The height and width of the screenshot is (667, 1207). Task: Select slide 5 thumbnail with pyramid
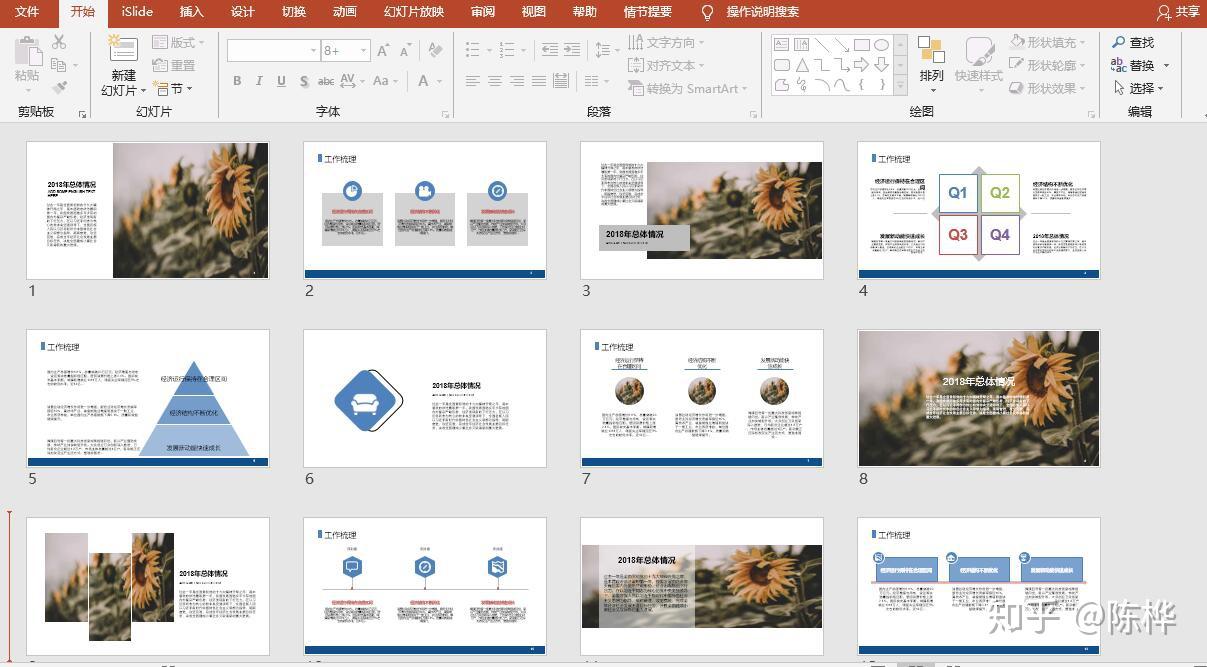pyautogui.click(x=148, y=398)
